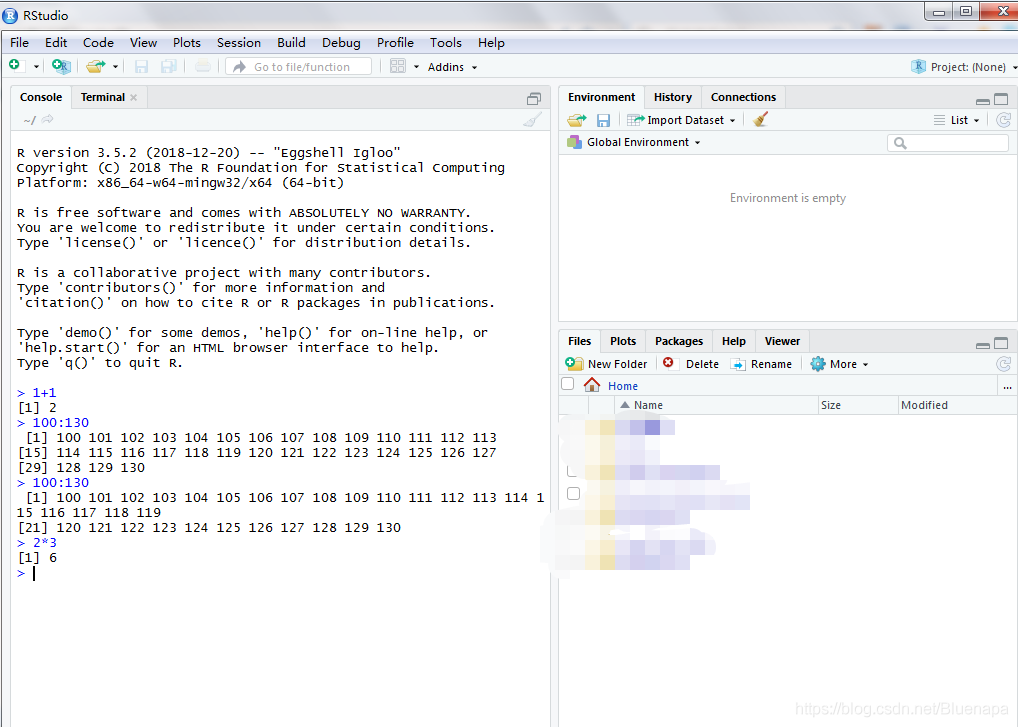Expand the recent files dropdown arrow
The width and height of the screenshot is (1018, 727).
[116, 67]
